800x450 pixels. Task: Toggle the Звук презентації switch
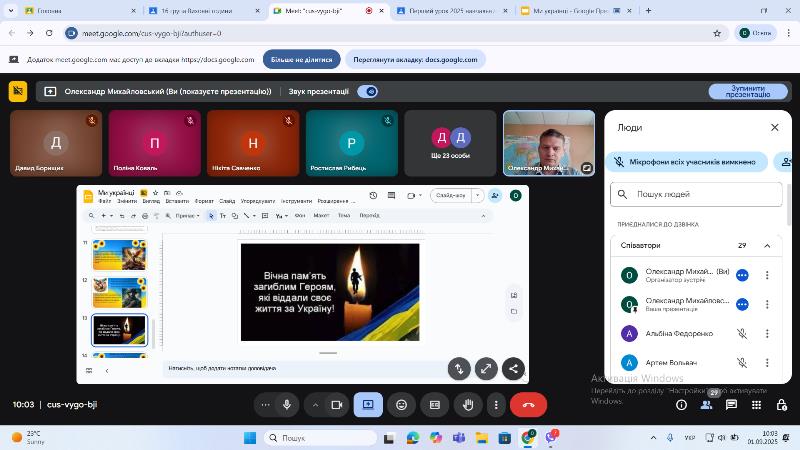click(x=367, y=91)
